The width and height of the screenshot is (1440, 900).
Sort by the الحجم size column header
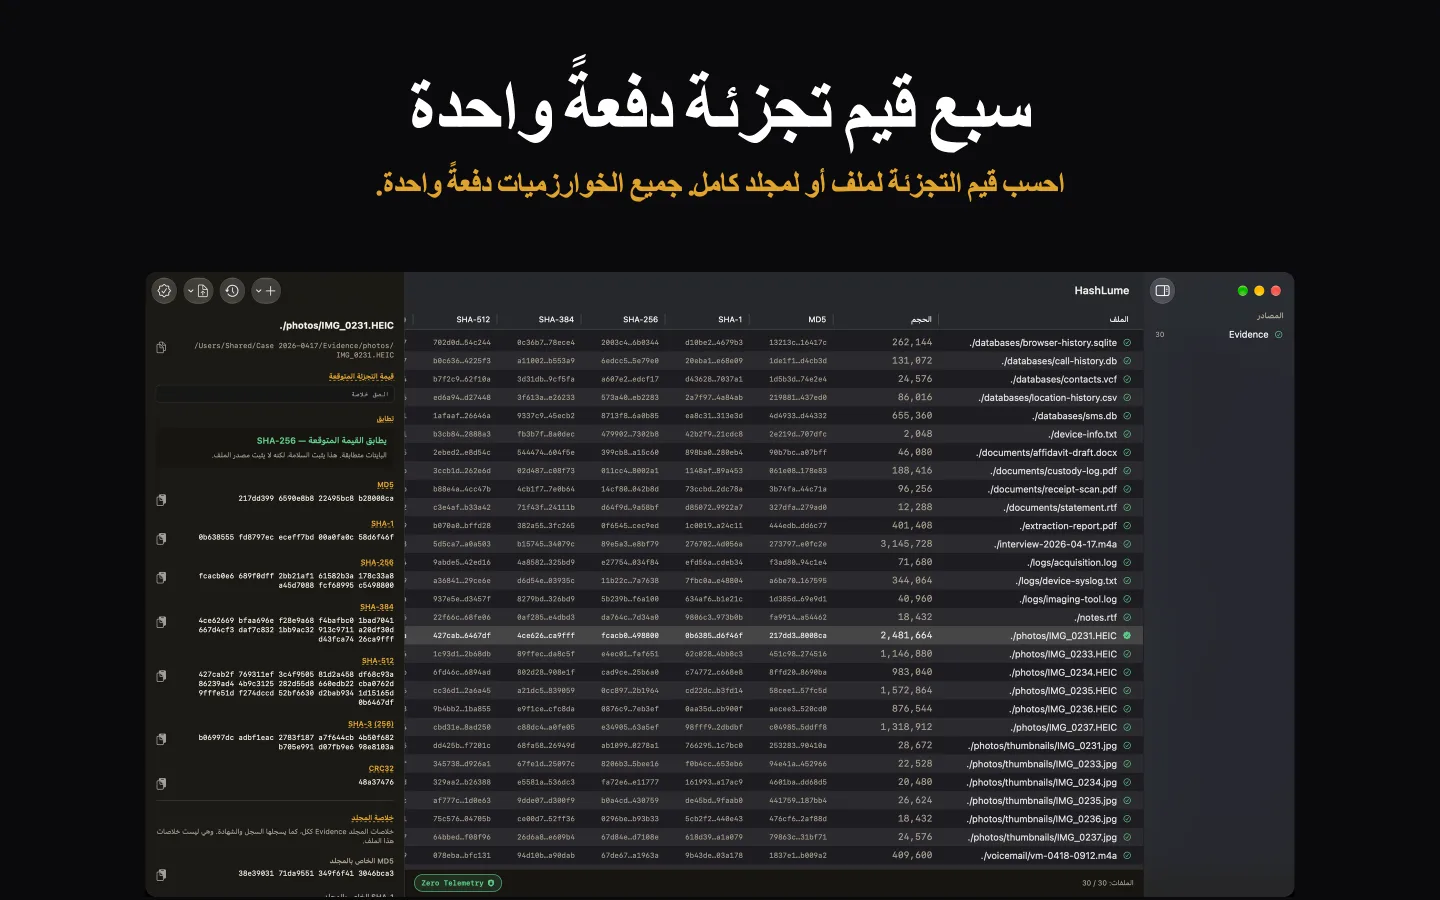coord(921,320)
